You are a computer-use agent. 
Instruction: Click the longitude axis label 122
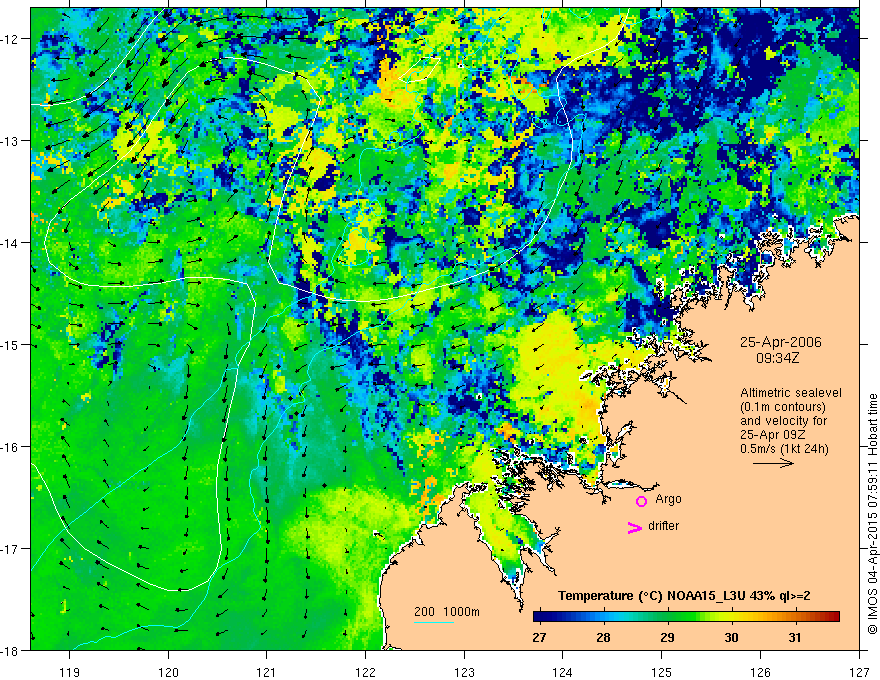(365, 672)
